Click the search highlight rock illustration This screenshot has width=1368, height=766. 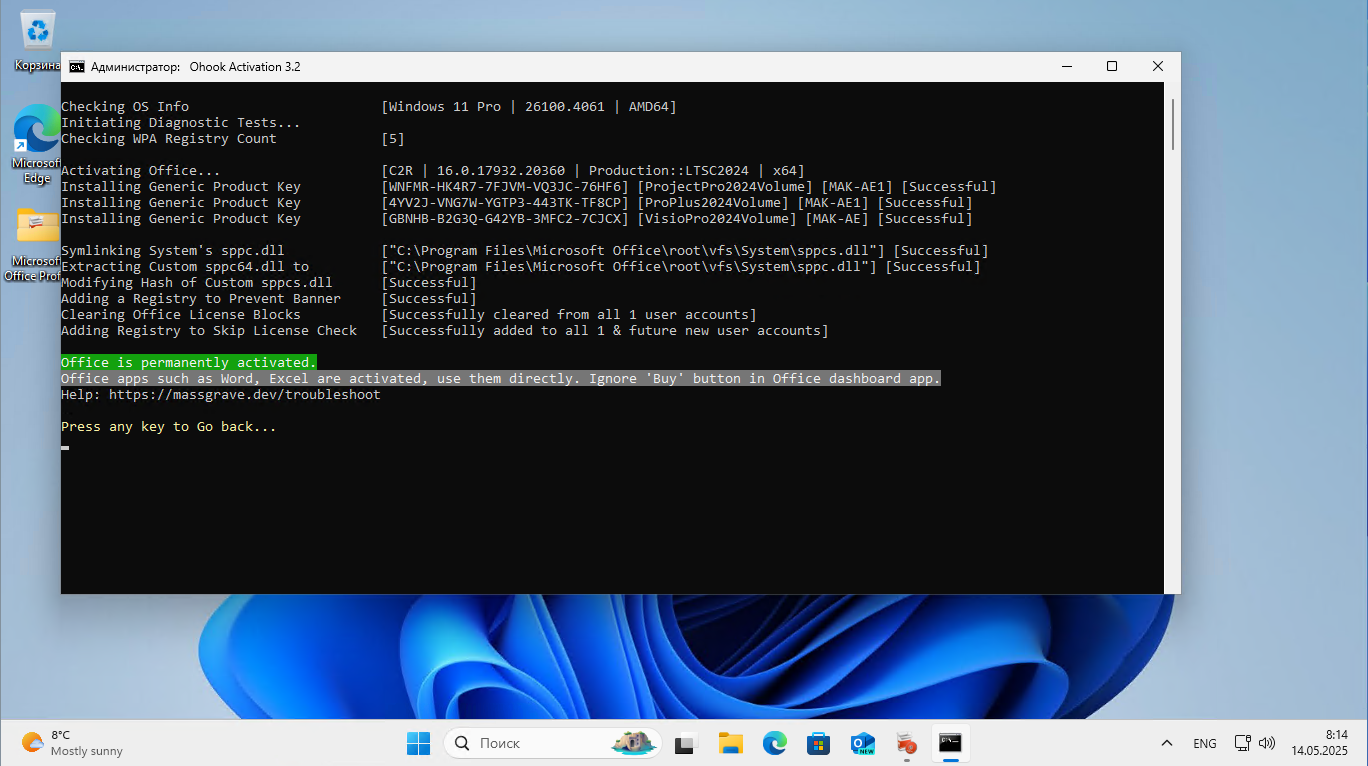(x=635, y=743)
